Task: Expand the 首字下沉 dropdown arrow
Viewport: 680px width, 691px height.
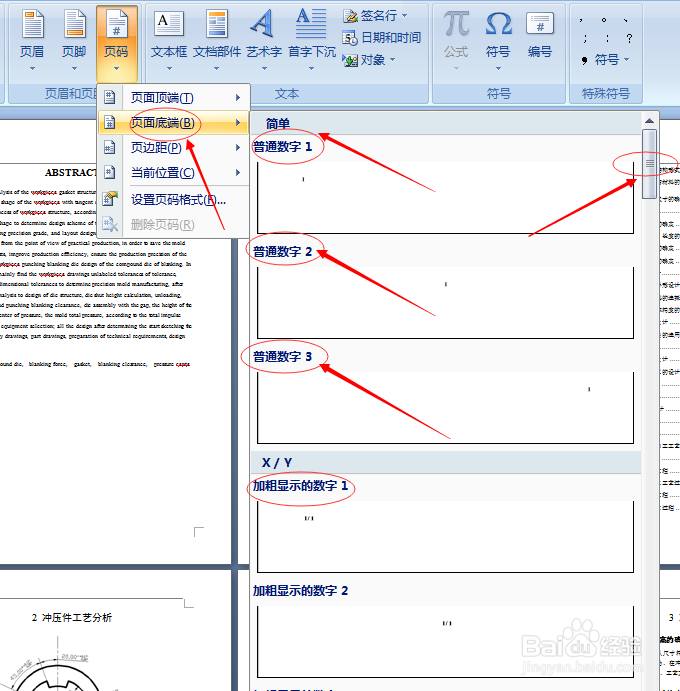Action: [312, 68]
